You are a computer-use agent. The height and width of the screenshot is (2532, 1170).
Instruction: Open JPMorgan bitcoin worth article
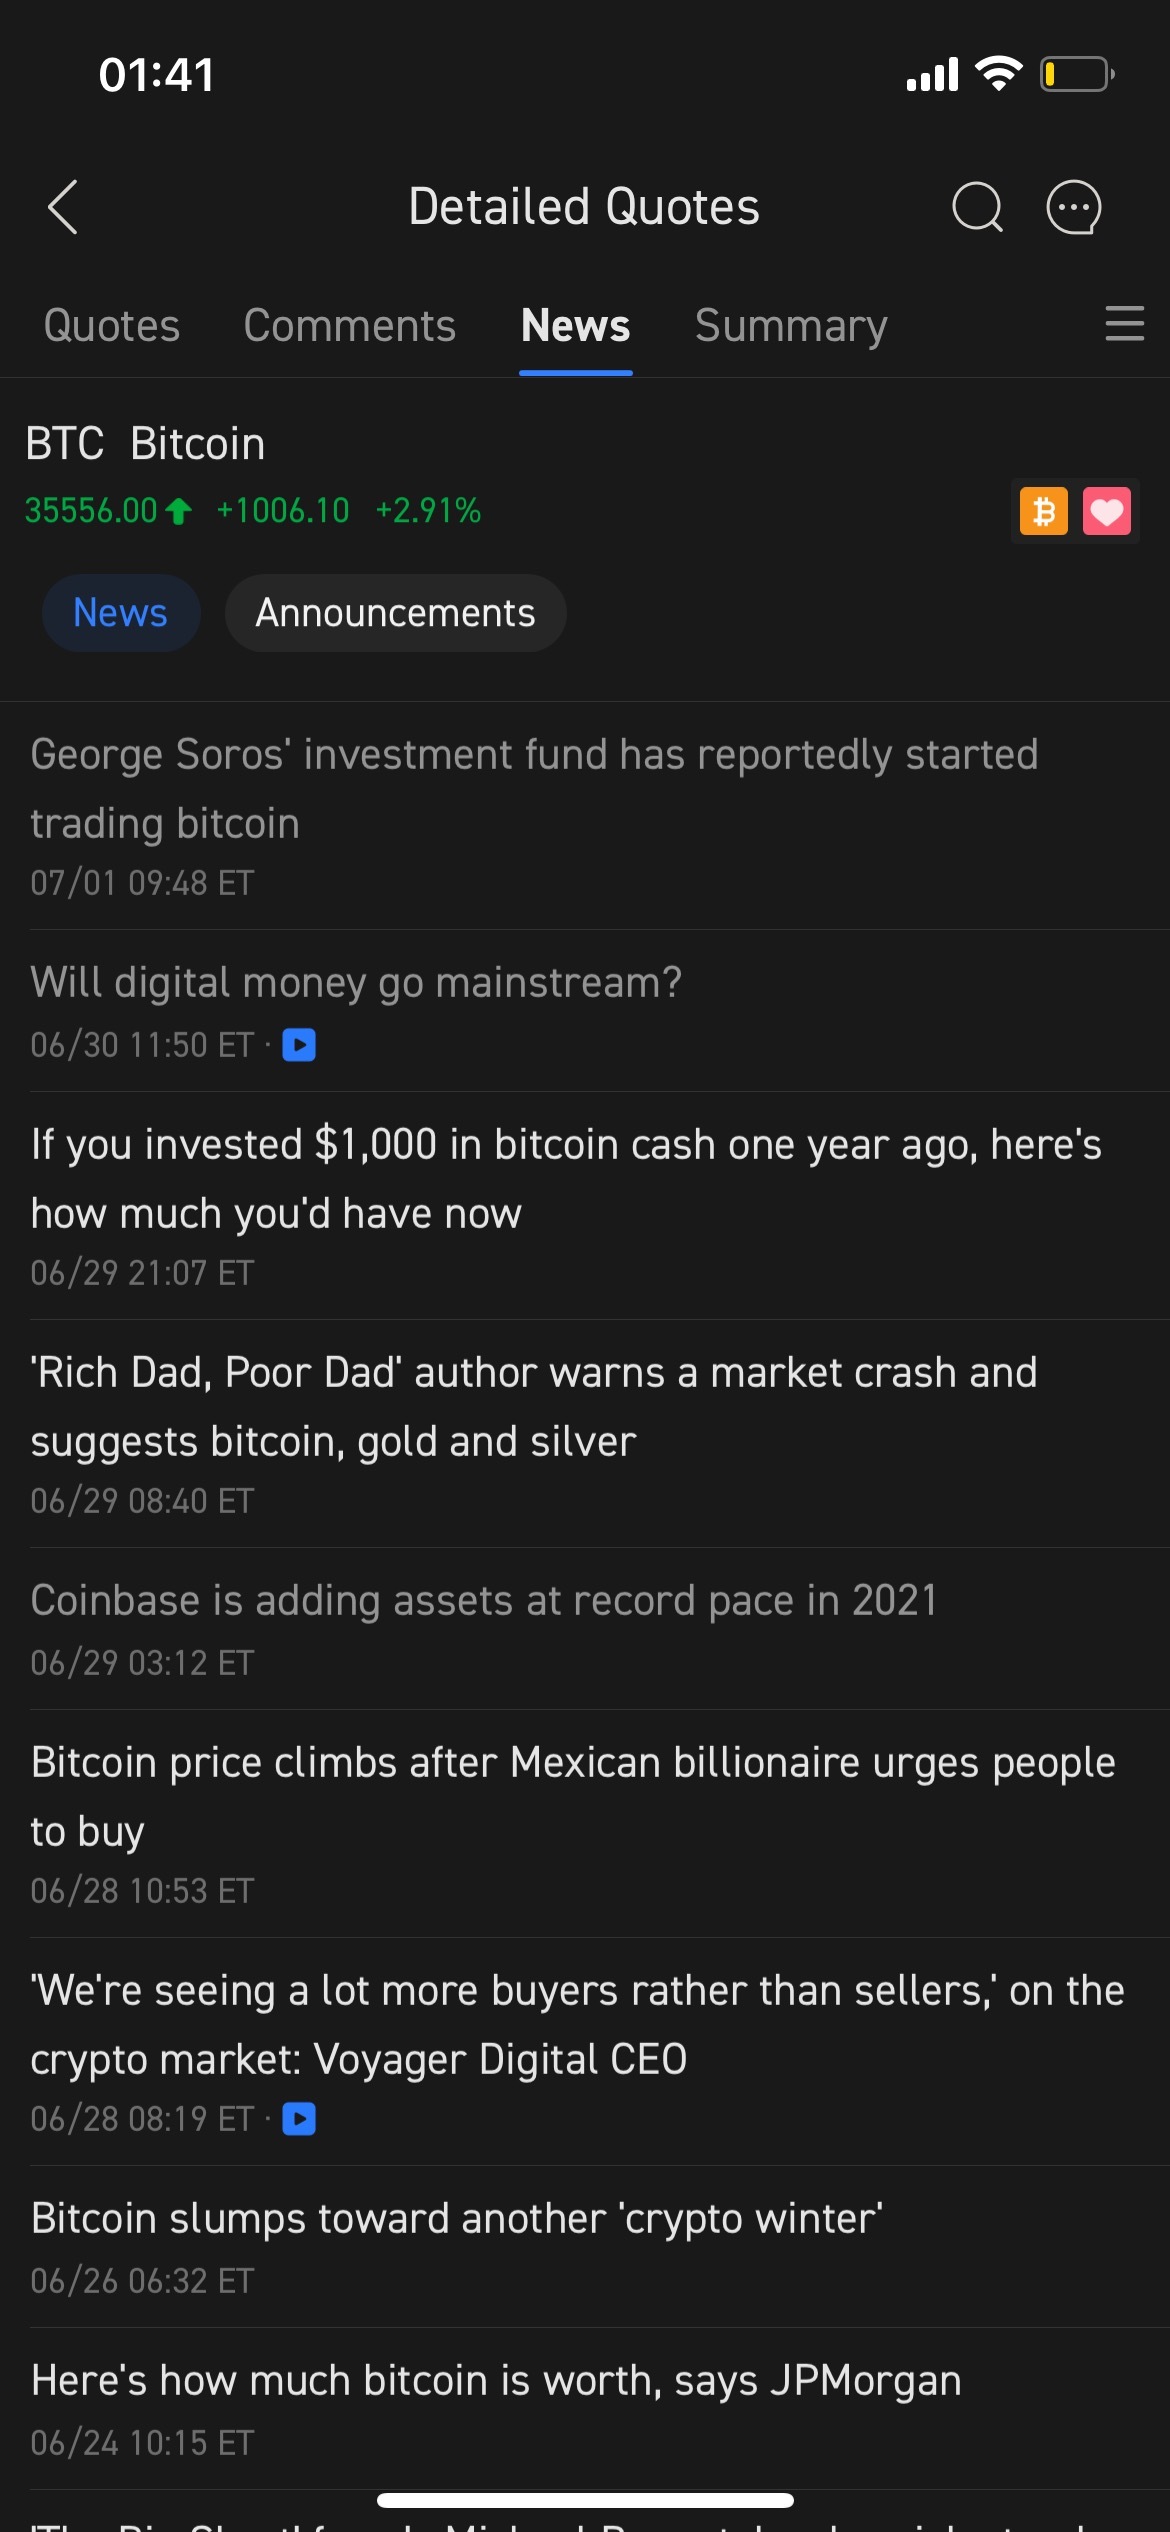pyautogui.click(x=496, y=2381)
